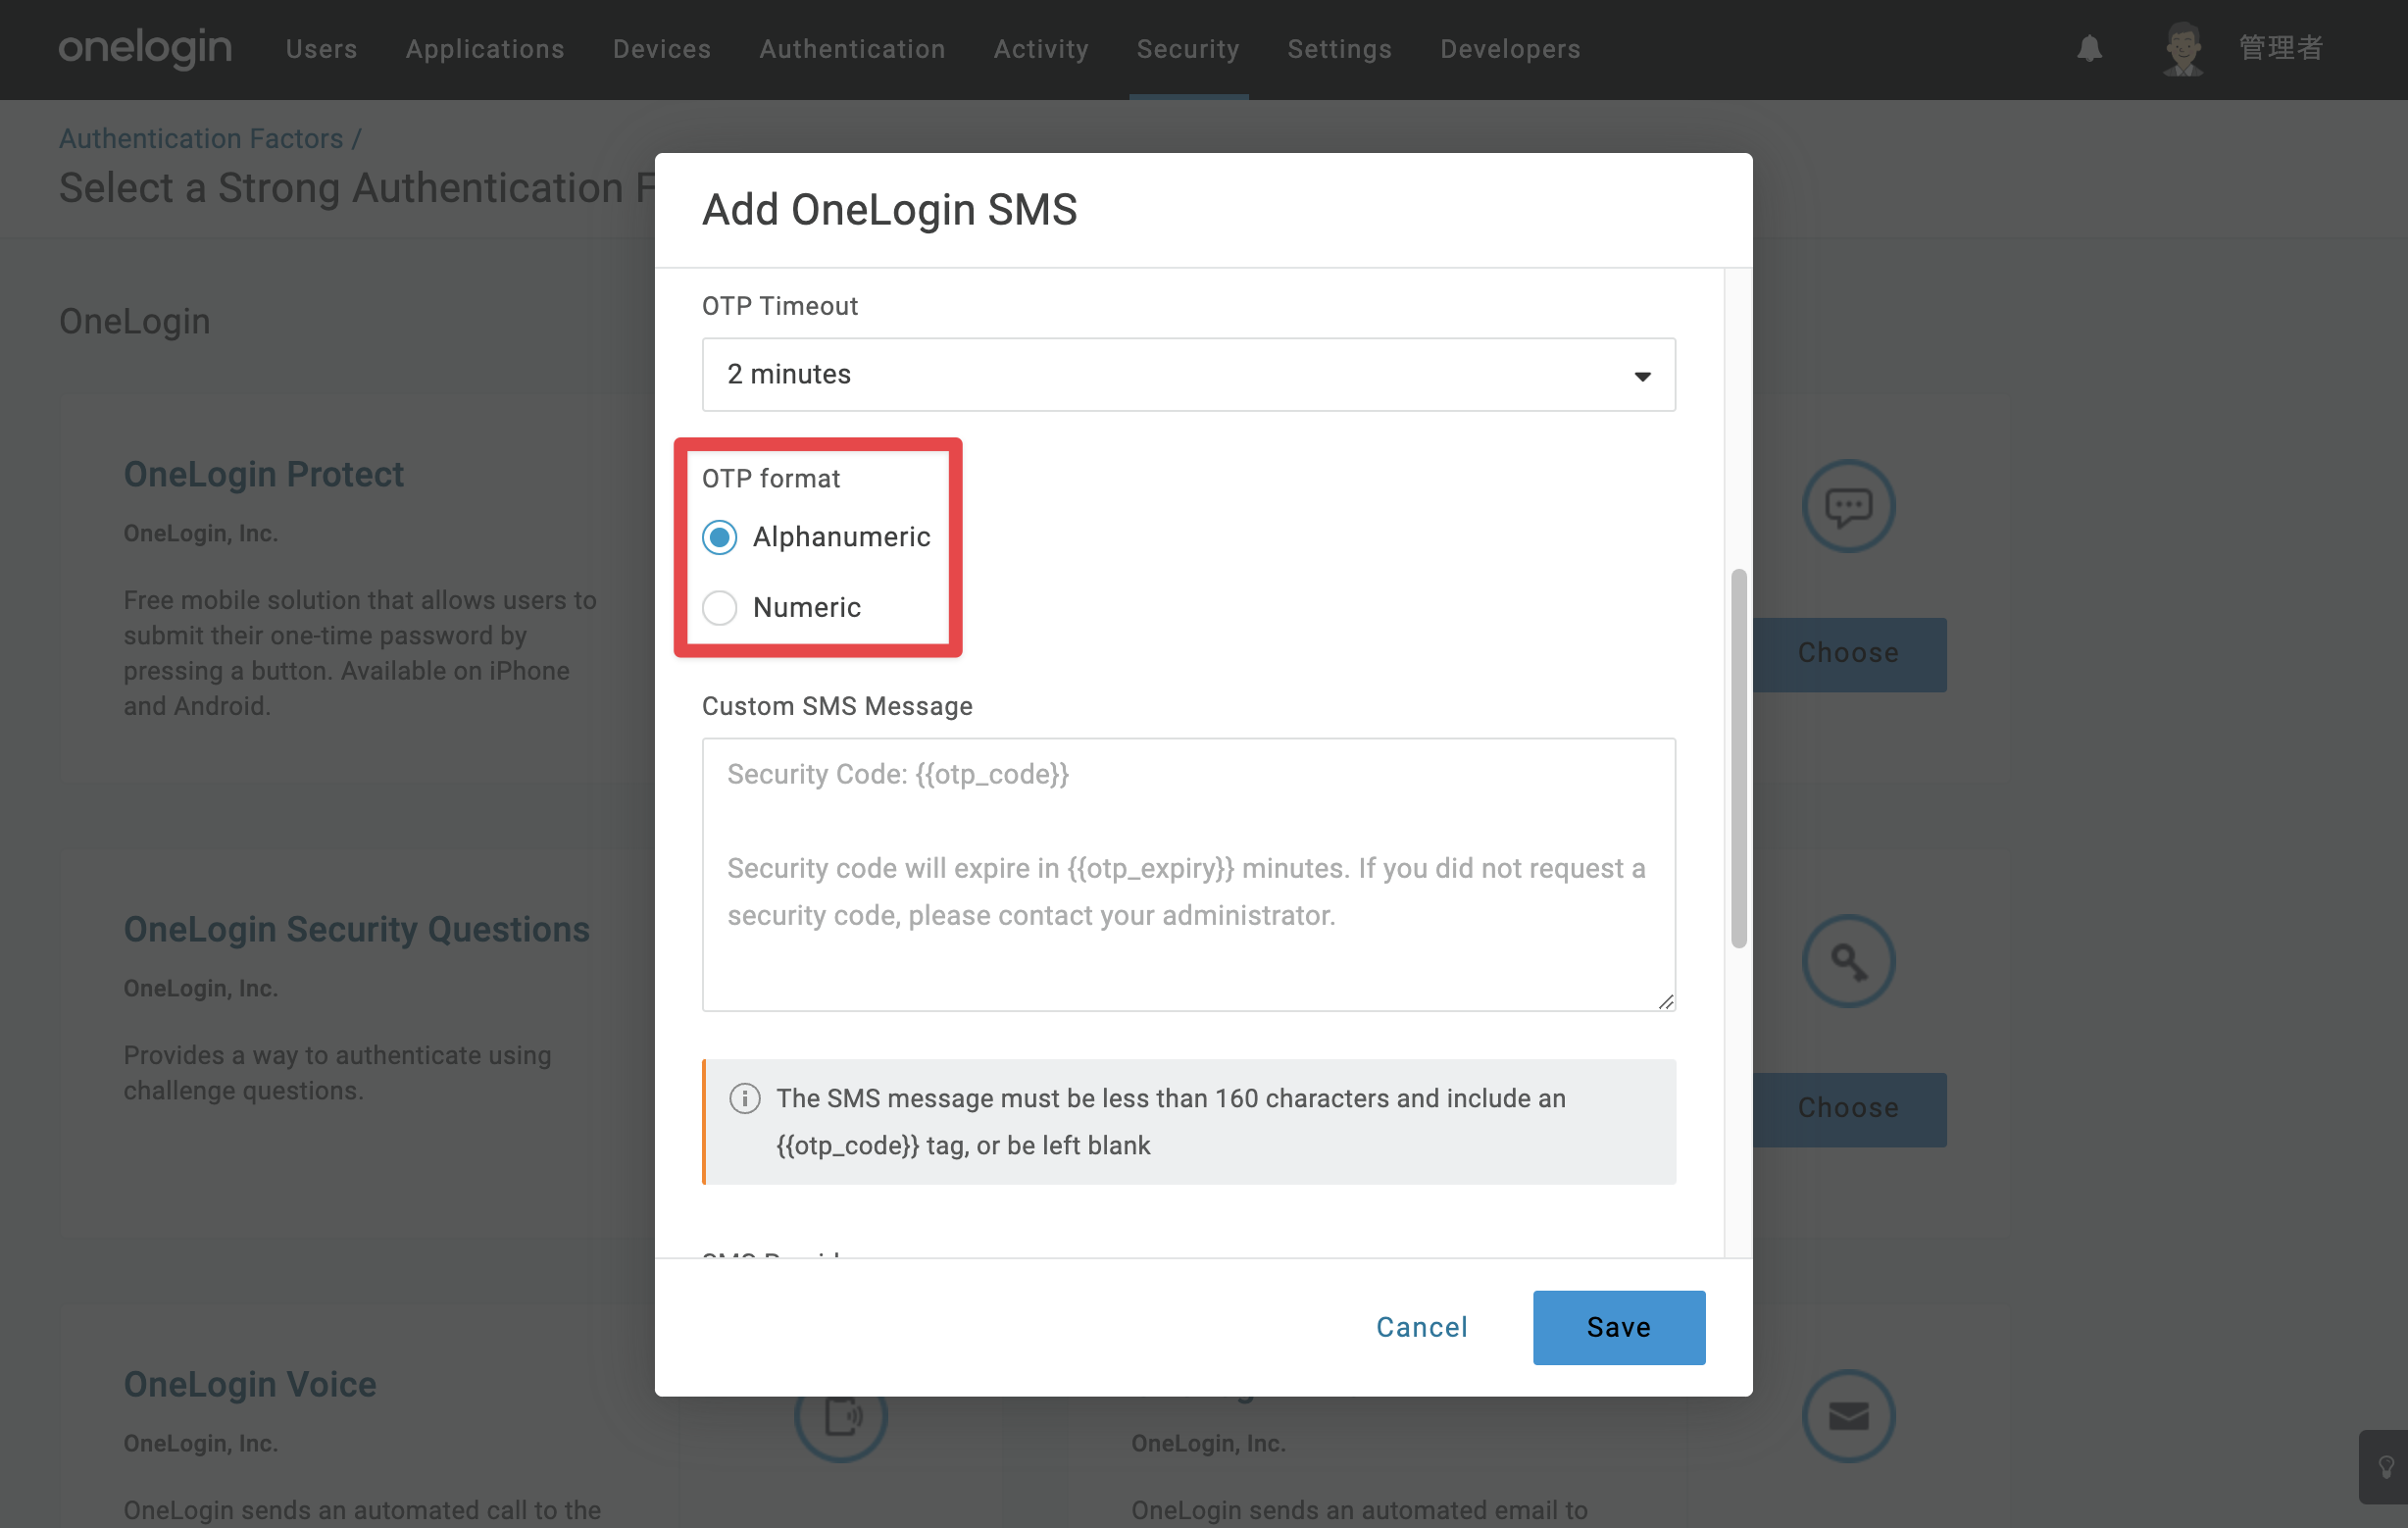Click the OneLogin Protect description text

pyautogui.click(x=360, y=653)
